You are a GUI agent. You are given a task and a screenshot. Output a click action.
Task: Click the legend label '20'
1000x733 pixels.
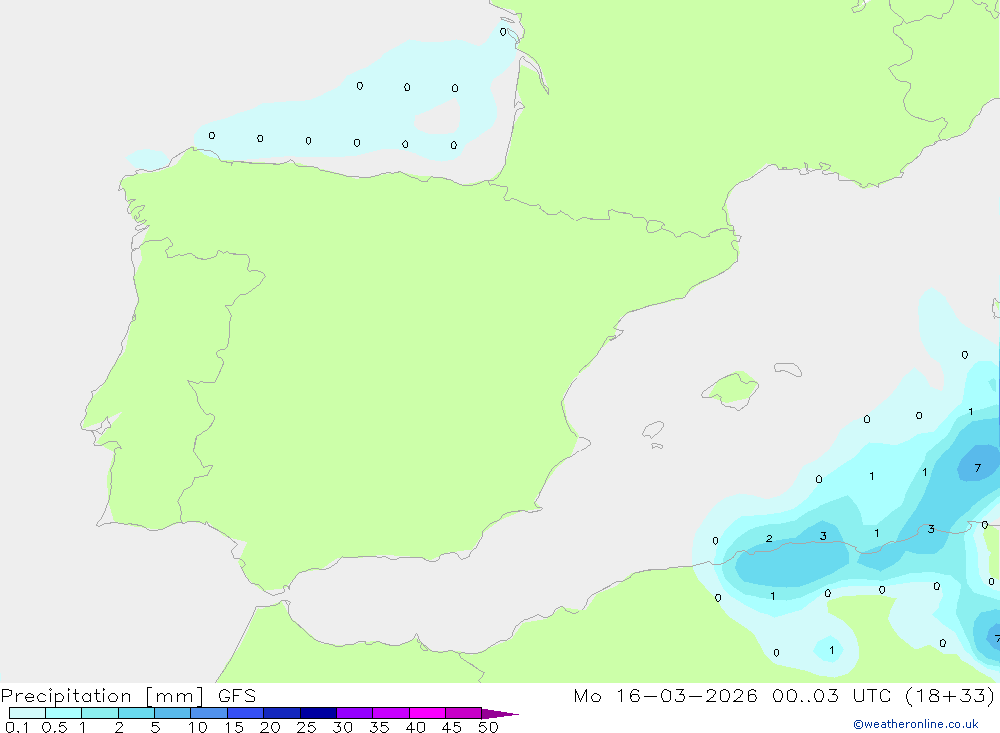point(270,727)
